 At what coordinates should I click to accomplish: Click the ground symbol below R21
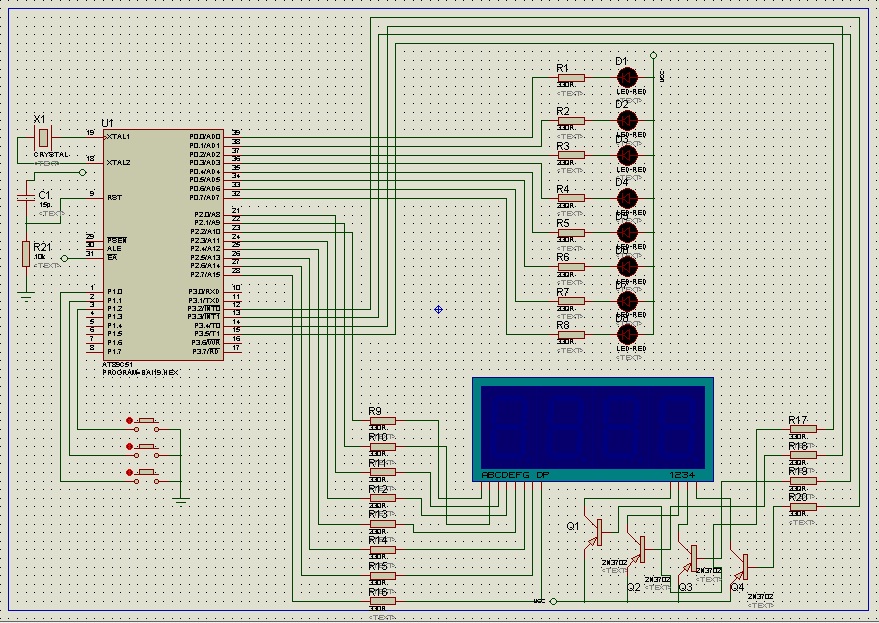(x=25, y=294)
